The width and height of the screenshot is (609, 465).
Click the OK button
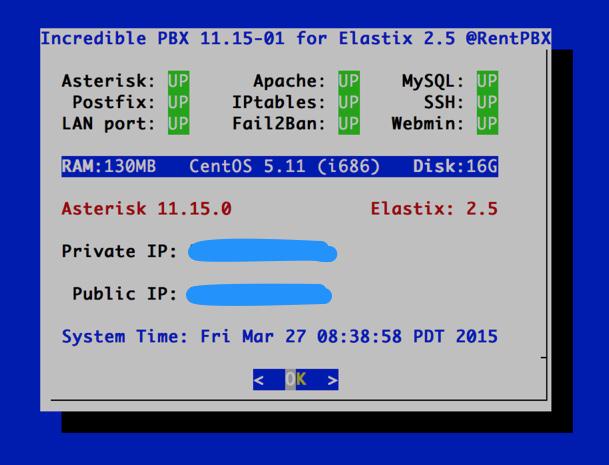[296, 380]
